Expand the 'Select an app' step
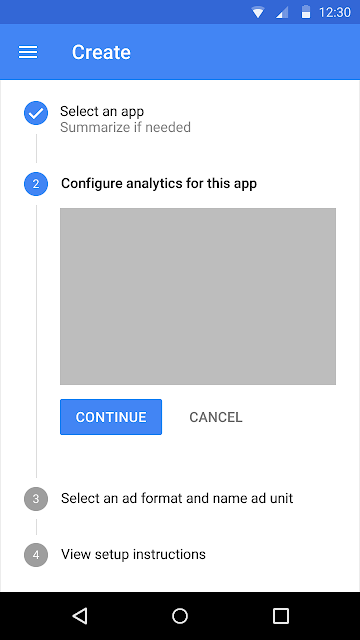The height and width of the screenshot is (640, 360). tap(102, 111)
